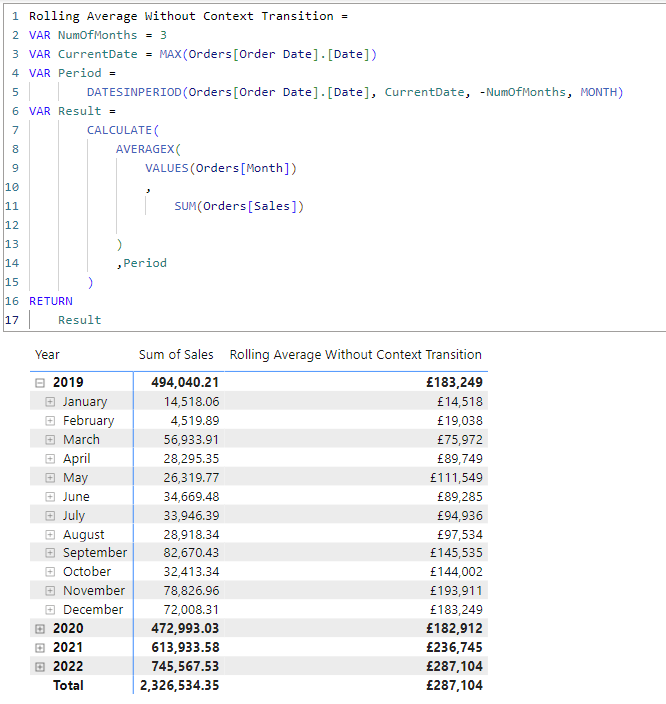Screen dimensions: 666x704
Task: Select sales value 494,040.21
Action: click(x=185, y=383)
